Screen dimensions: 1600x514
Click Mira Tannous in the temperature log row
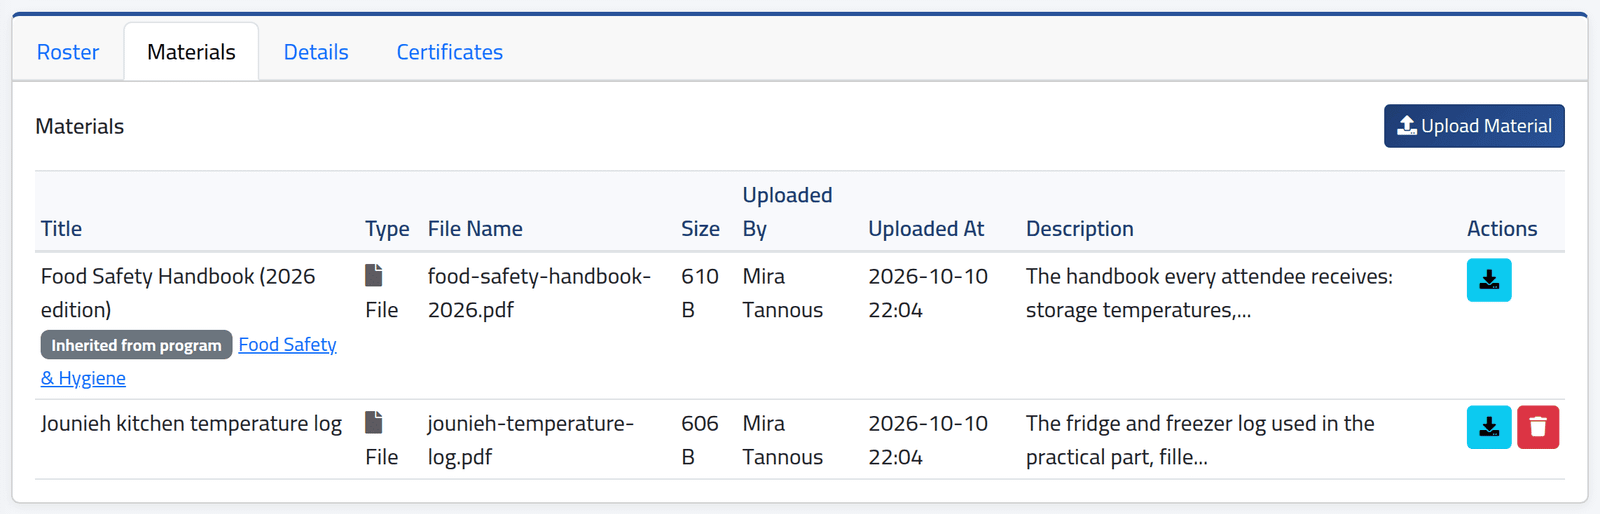783,440
